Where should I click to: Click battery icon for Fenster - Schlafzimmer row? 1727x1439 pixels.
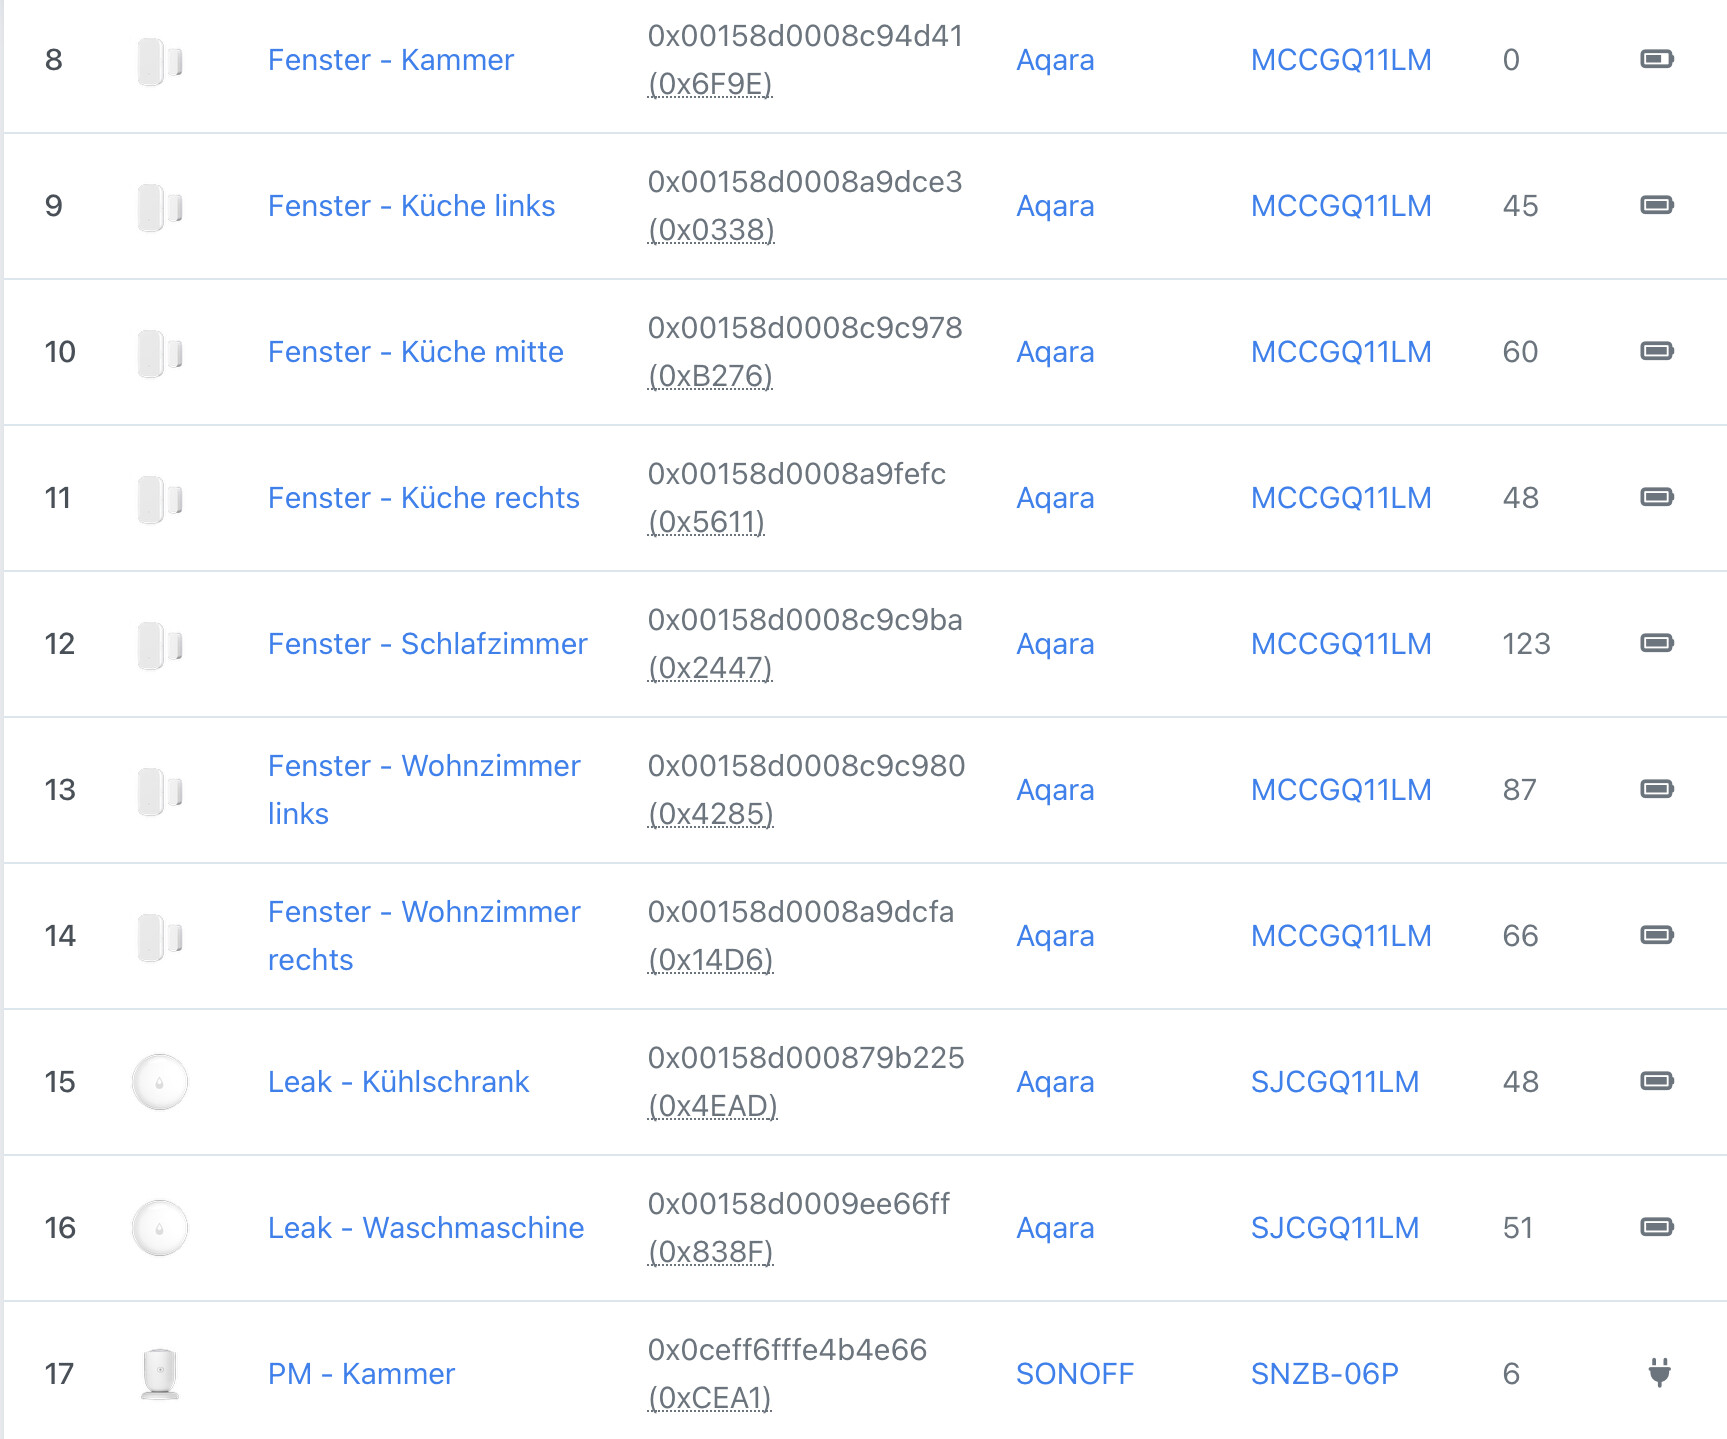[1656, 643]
